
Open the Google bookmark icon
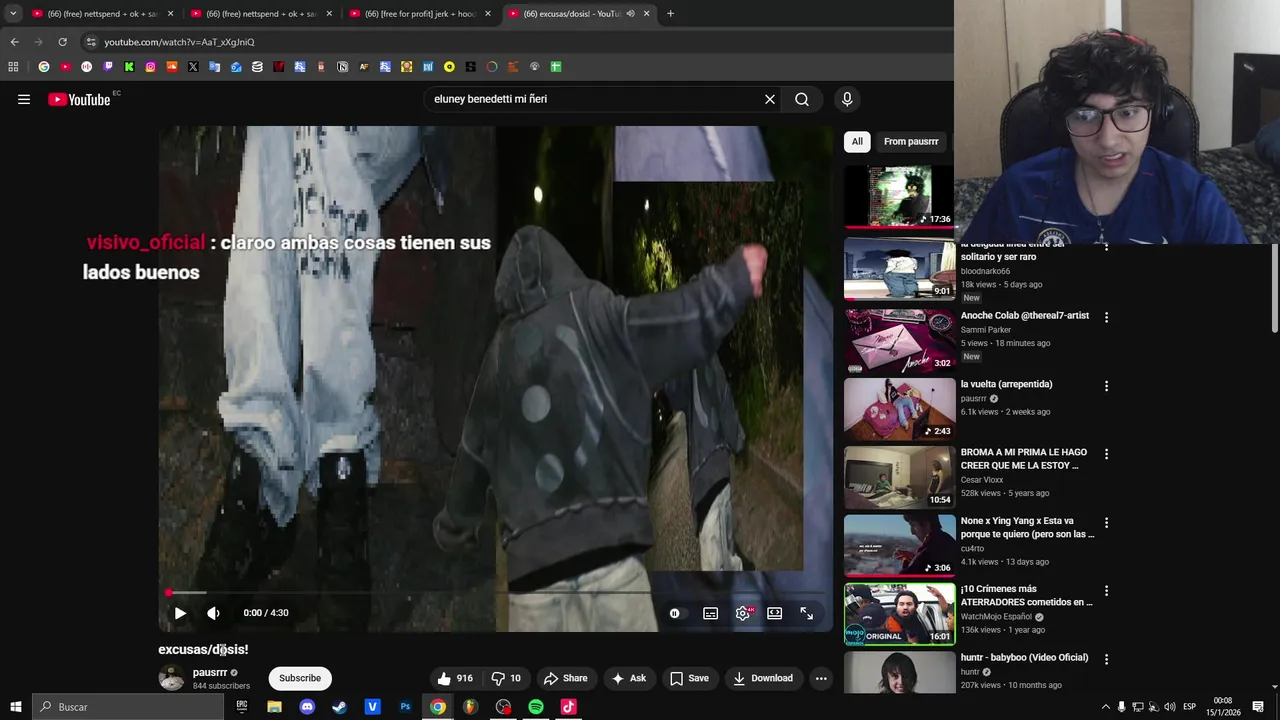click(44, 67)
